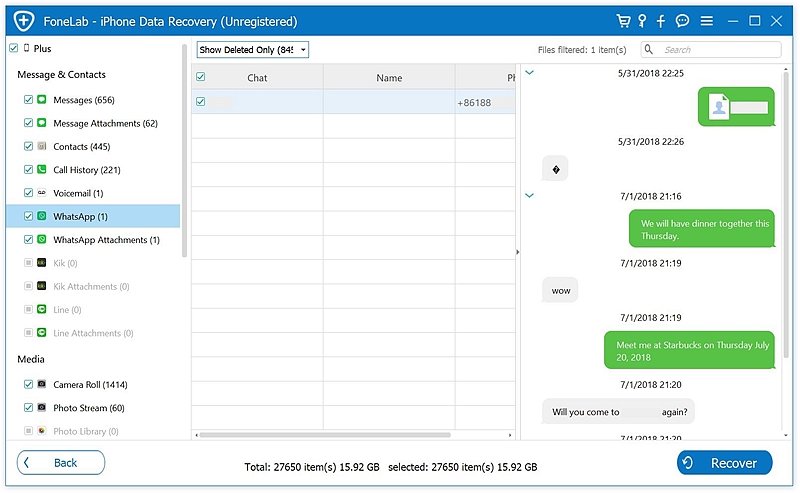Click the chat preview scroll down arrow
This screenshot has width=800, height=493.
pos(785,435)
